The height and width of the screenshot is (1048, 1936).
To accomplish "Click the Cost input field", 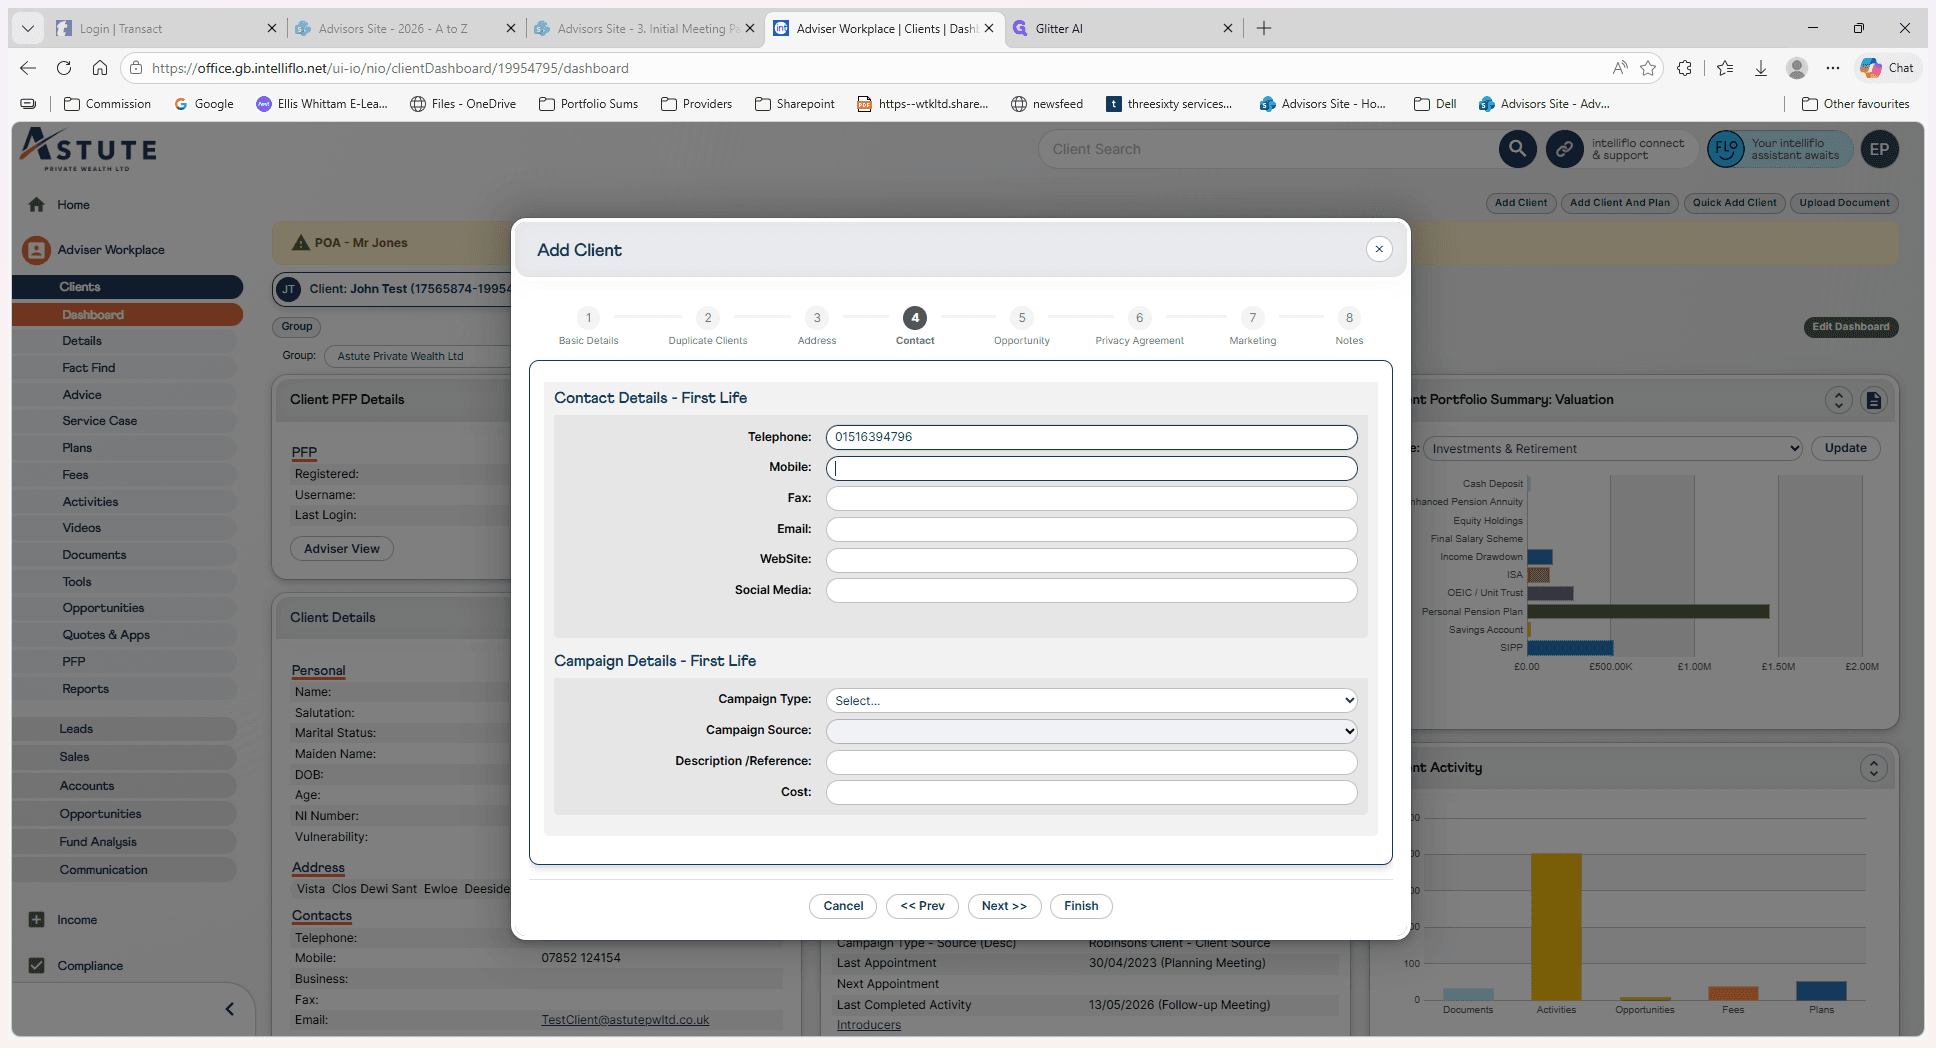I will click(1091, 793).
